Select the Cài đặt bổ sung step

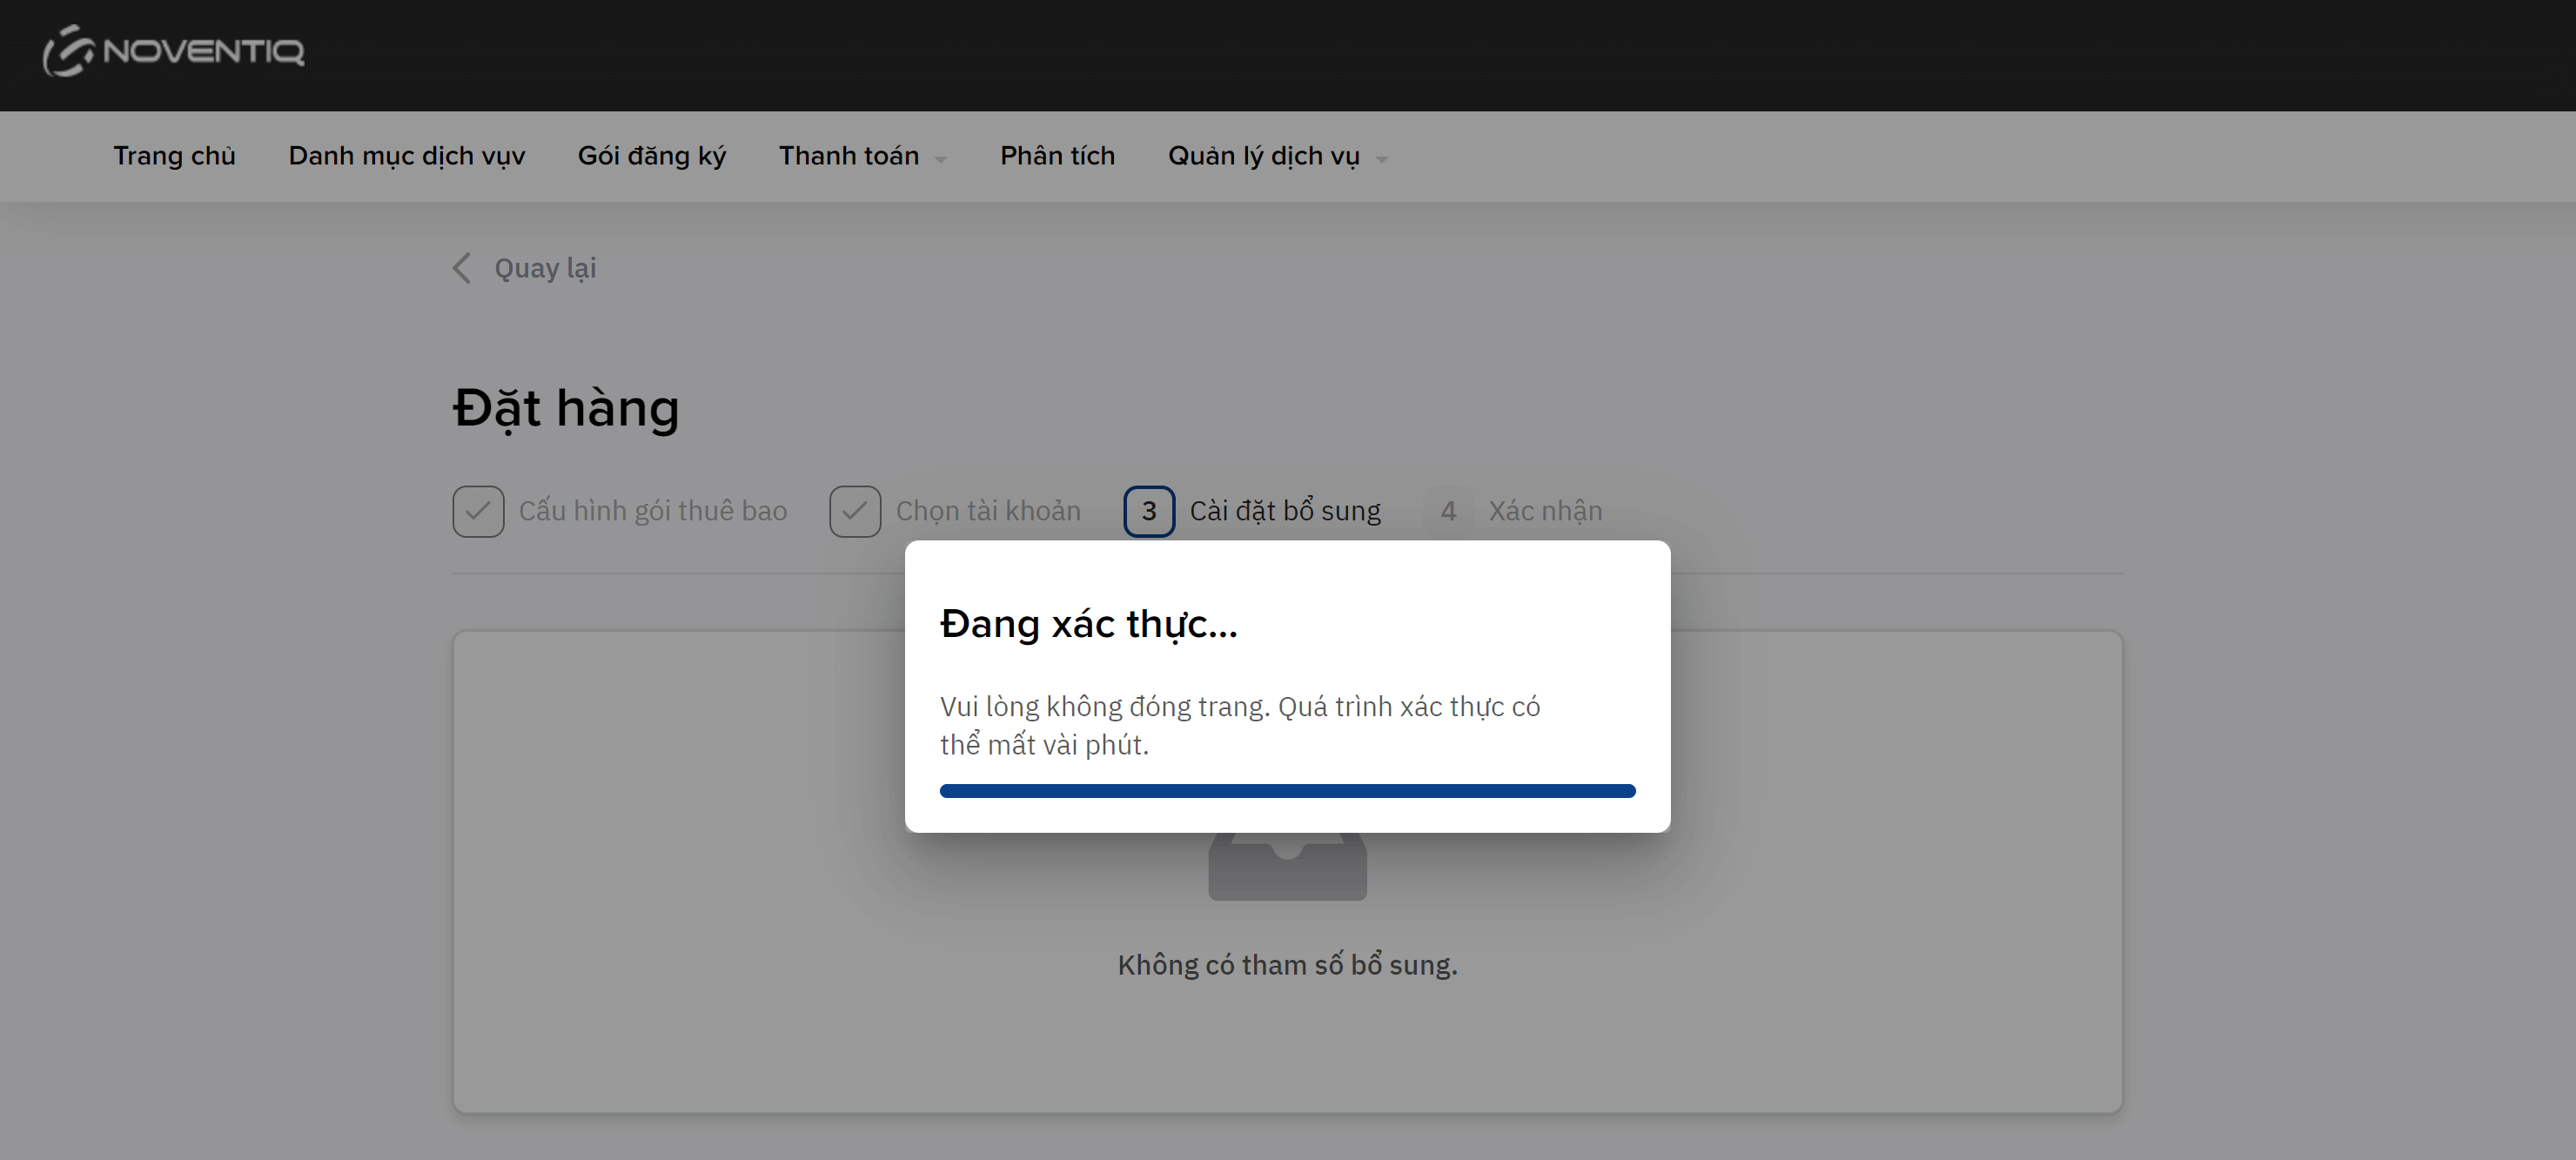pos(1285,511)
